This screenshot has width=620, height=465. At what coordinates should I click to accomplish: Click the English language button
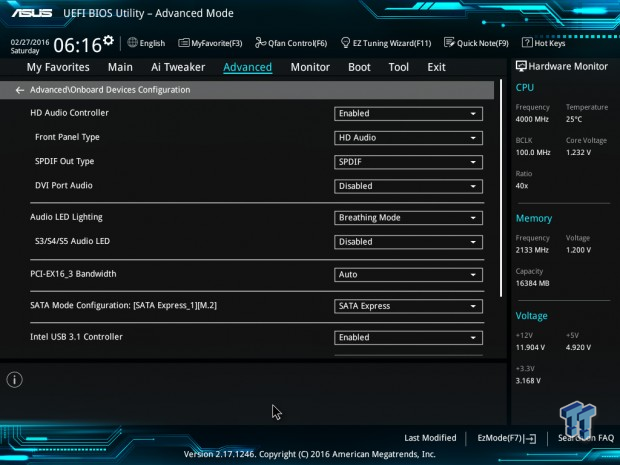(152, 43)
